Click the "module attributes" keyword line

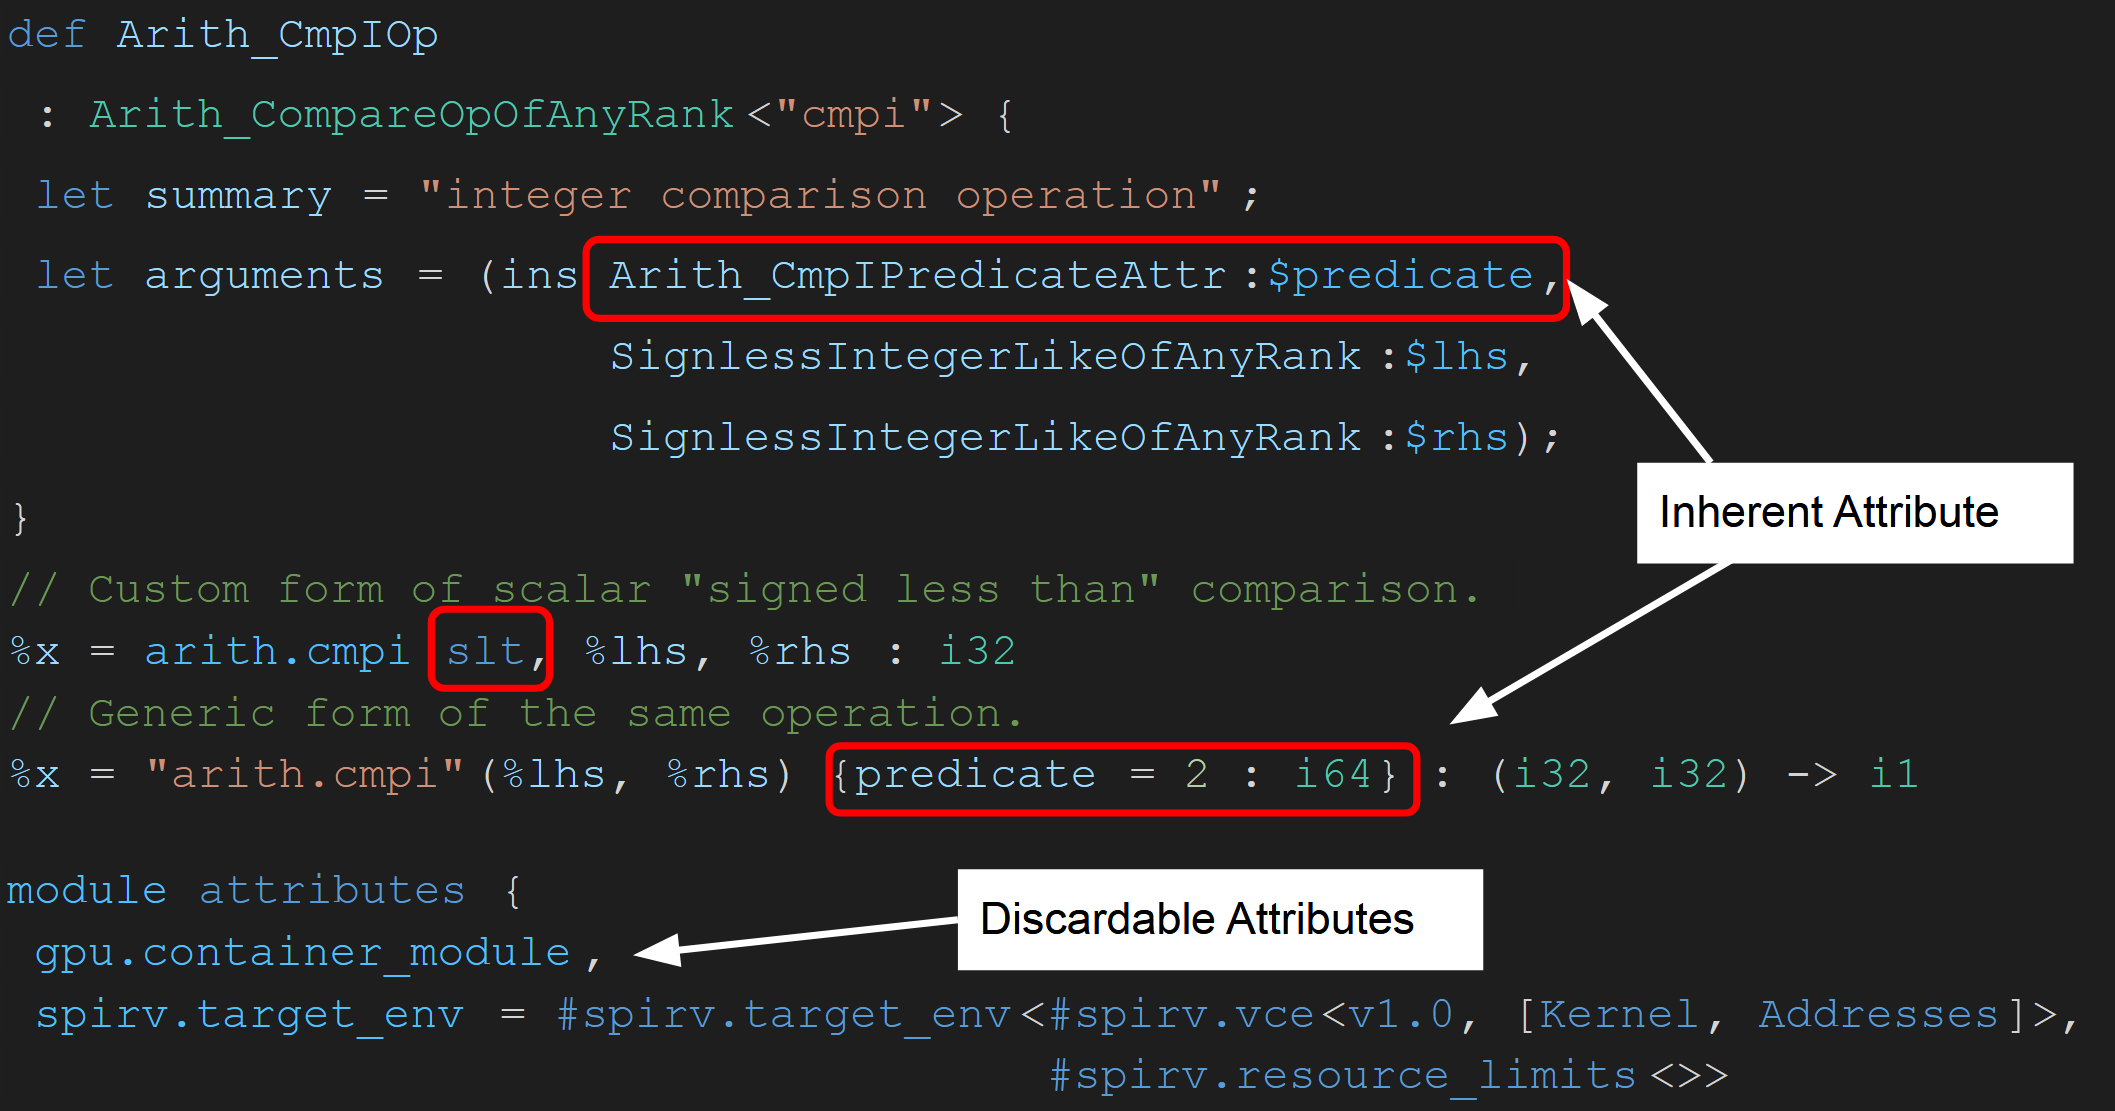(236, 890)
